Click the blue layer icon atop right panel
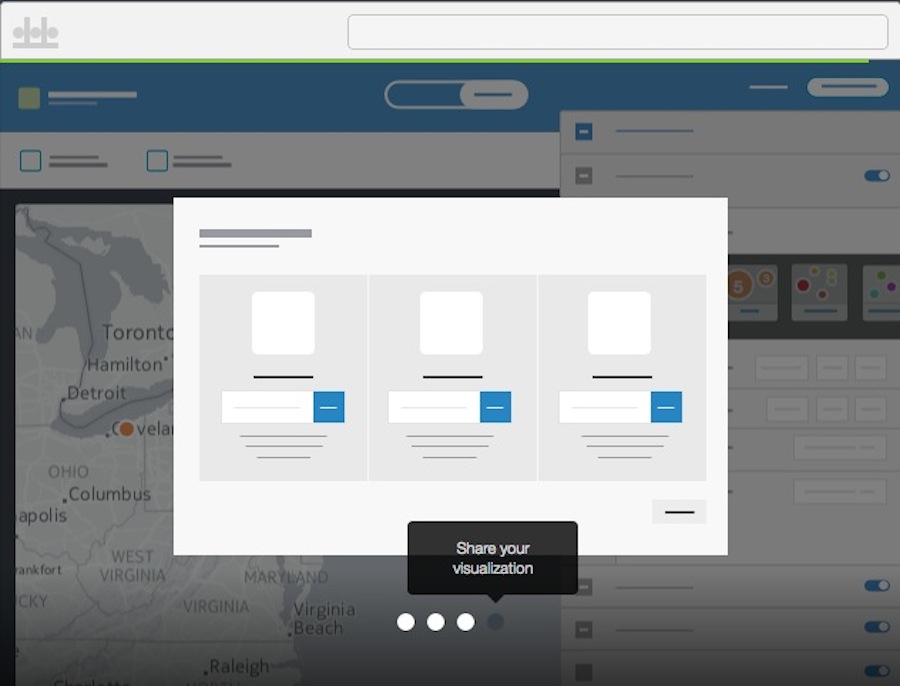900x686 pixels. [584, 132]
